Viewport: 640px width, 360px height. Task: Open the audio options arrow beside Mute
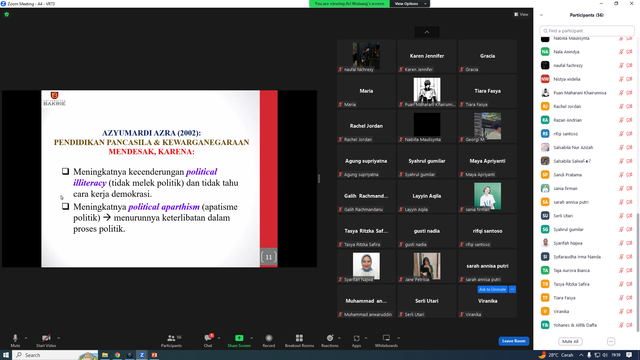tap(26, 338)
